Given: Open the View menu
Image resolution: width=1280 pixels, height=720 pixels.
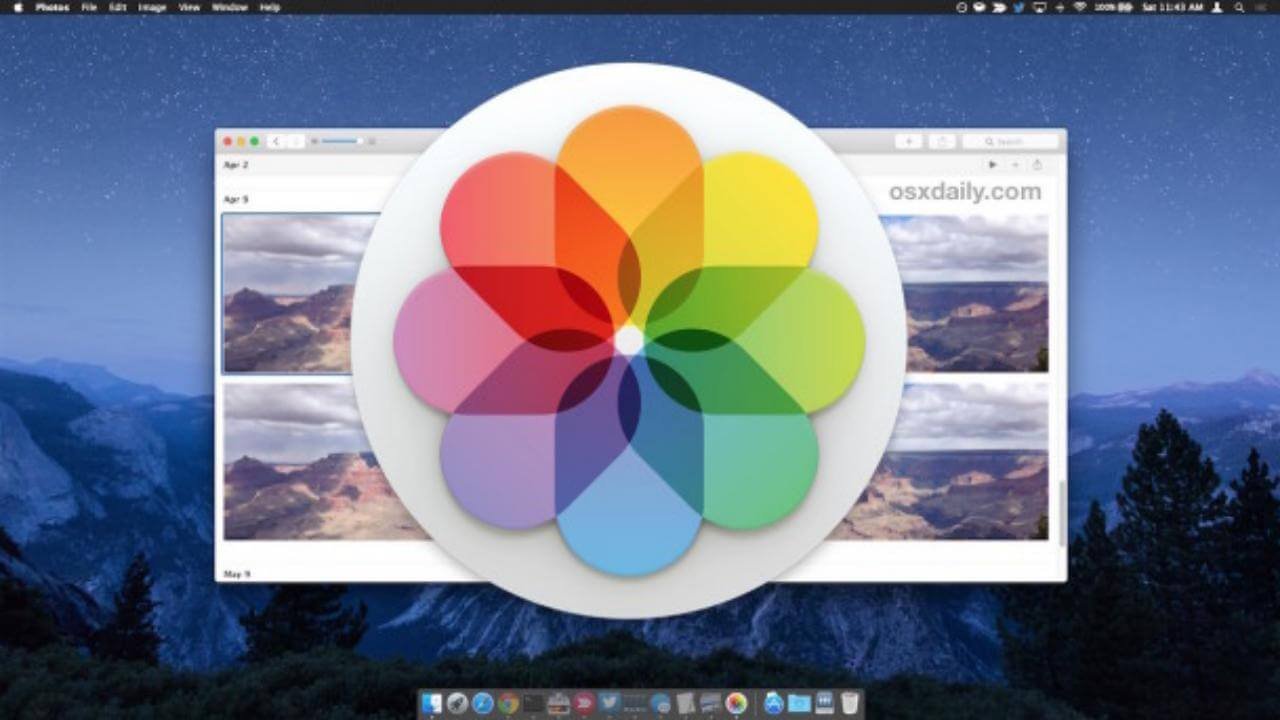Looking at the screenshot, I should 189,7.
